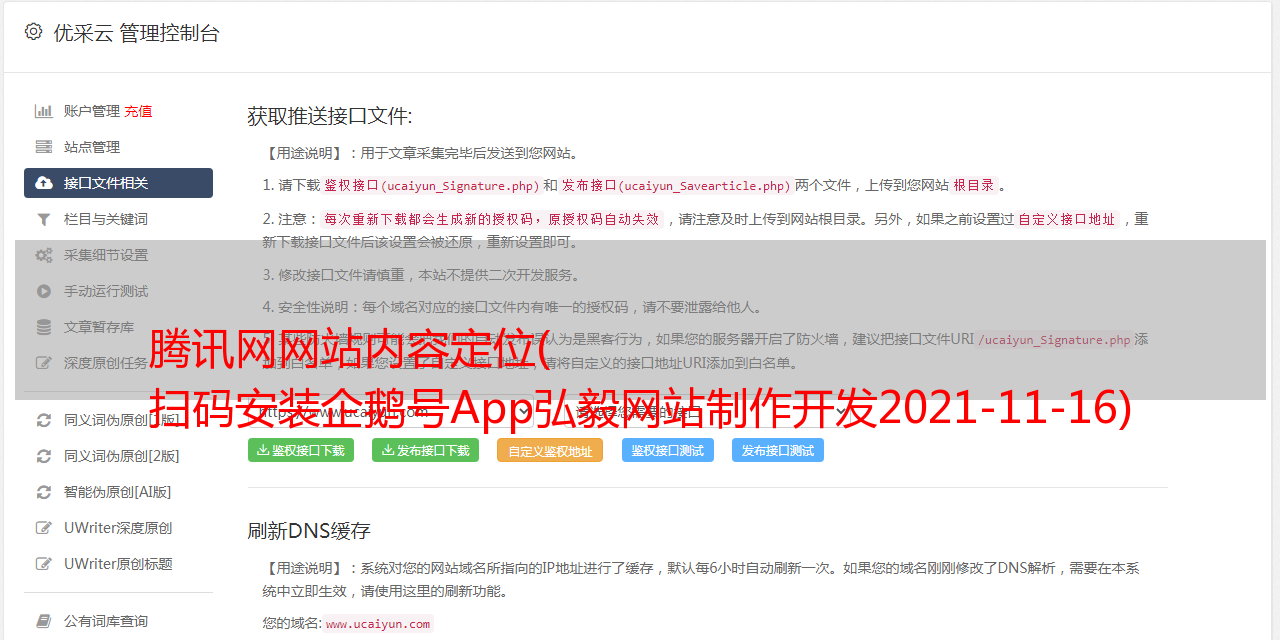This screenshot has width=1280, height=640.
Task: Click 鉴权接口(ucaiyun_Signature.php) code label
Action: 431,186
